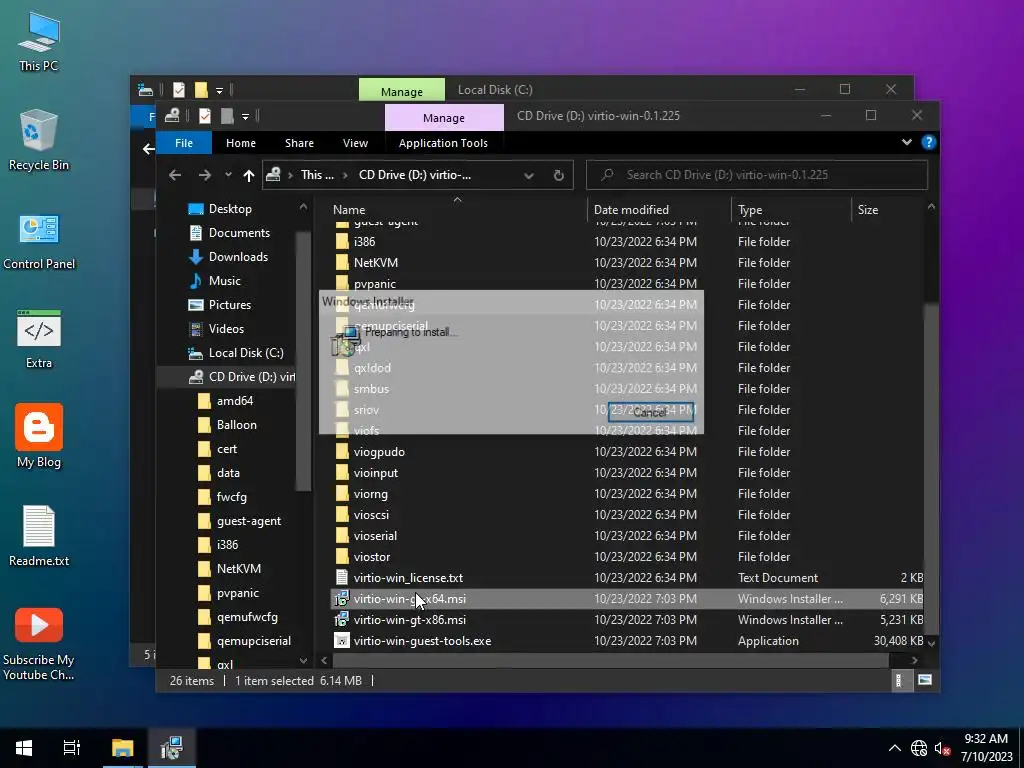
Task: Open Readme.txt on the desktop
Action: tap(39, 536)
